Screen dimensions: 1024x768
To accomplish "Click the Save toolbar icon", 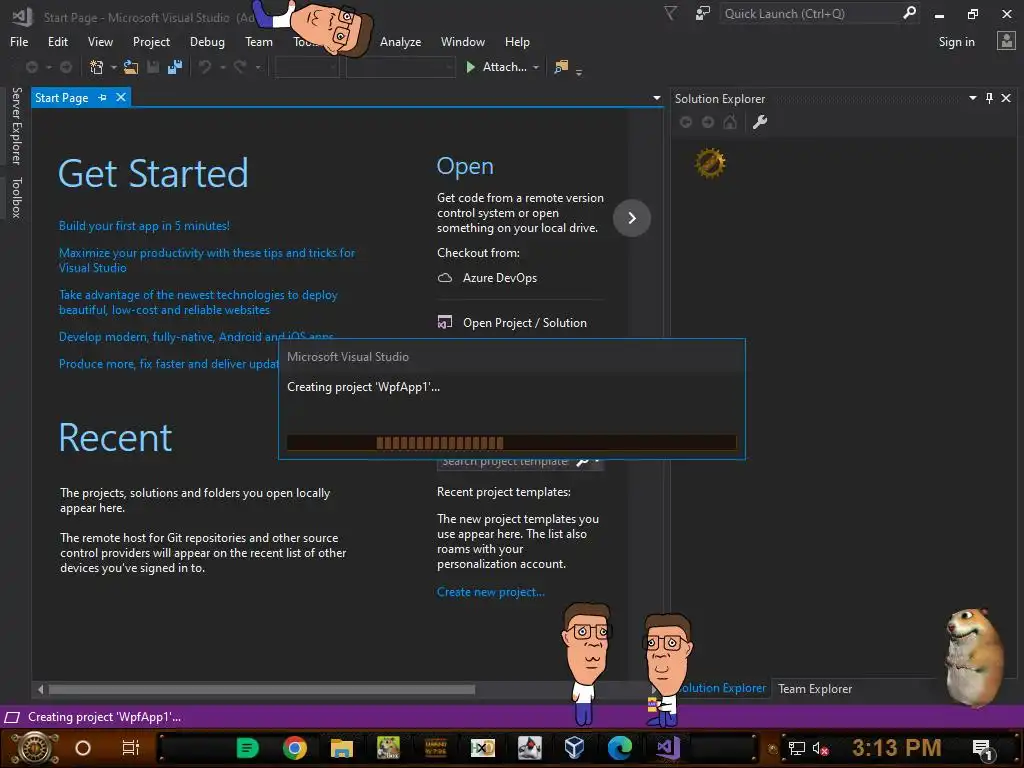I will 153,67.
